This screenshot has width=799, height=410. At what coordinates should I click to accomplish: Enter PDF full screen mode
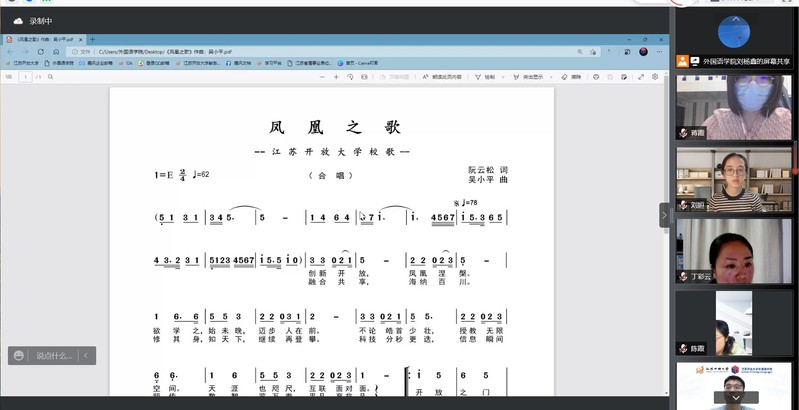click(641, 77)
